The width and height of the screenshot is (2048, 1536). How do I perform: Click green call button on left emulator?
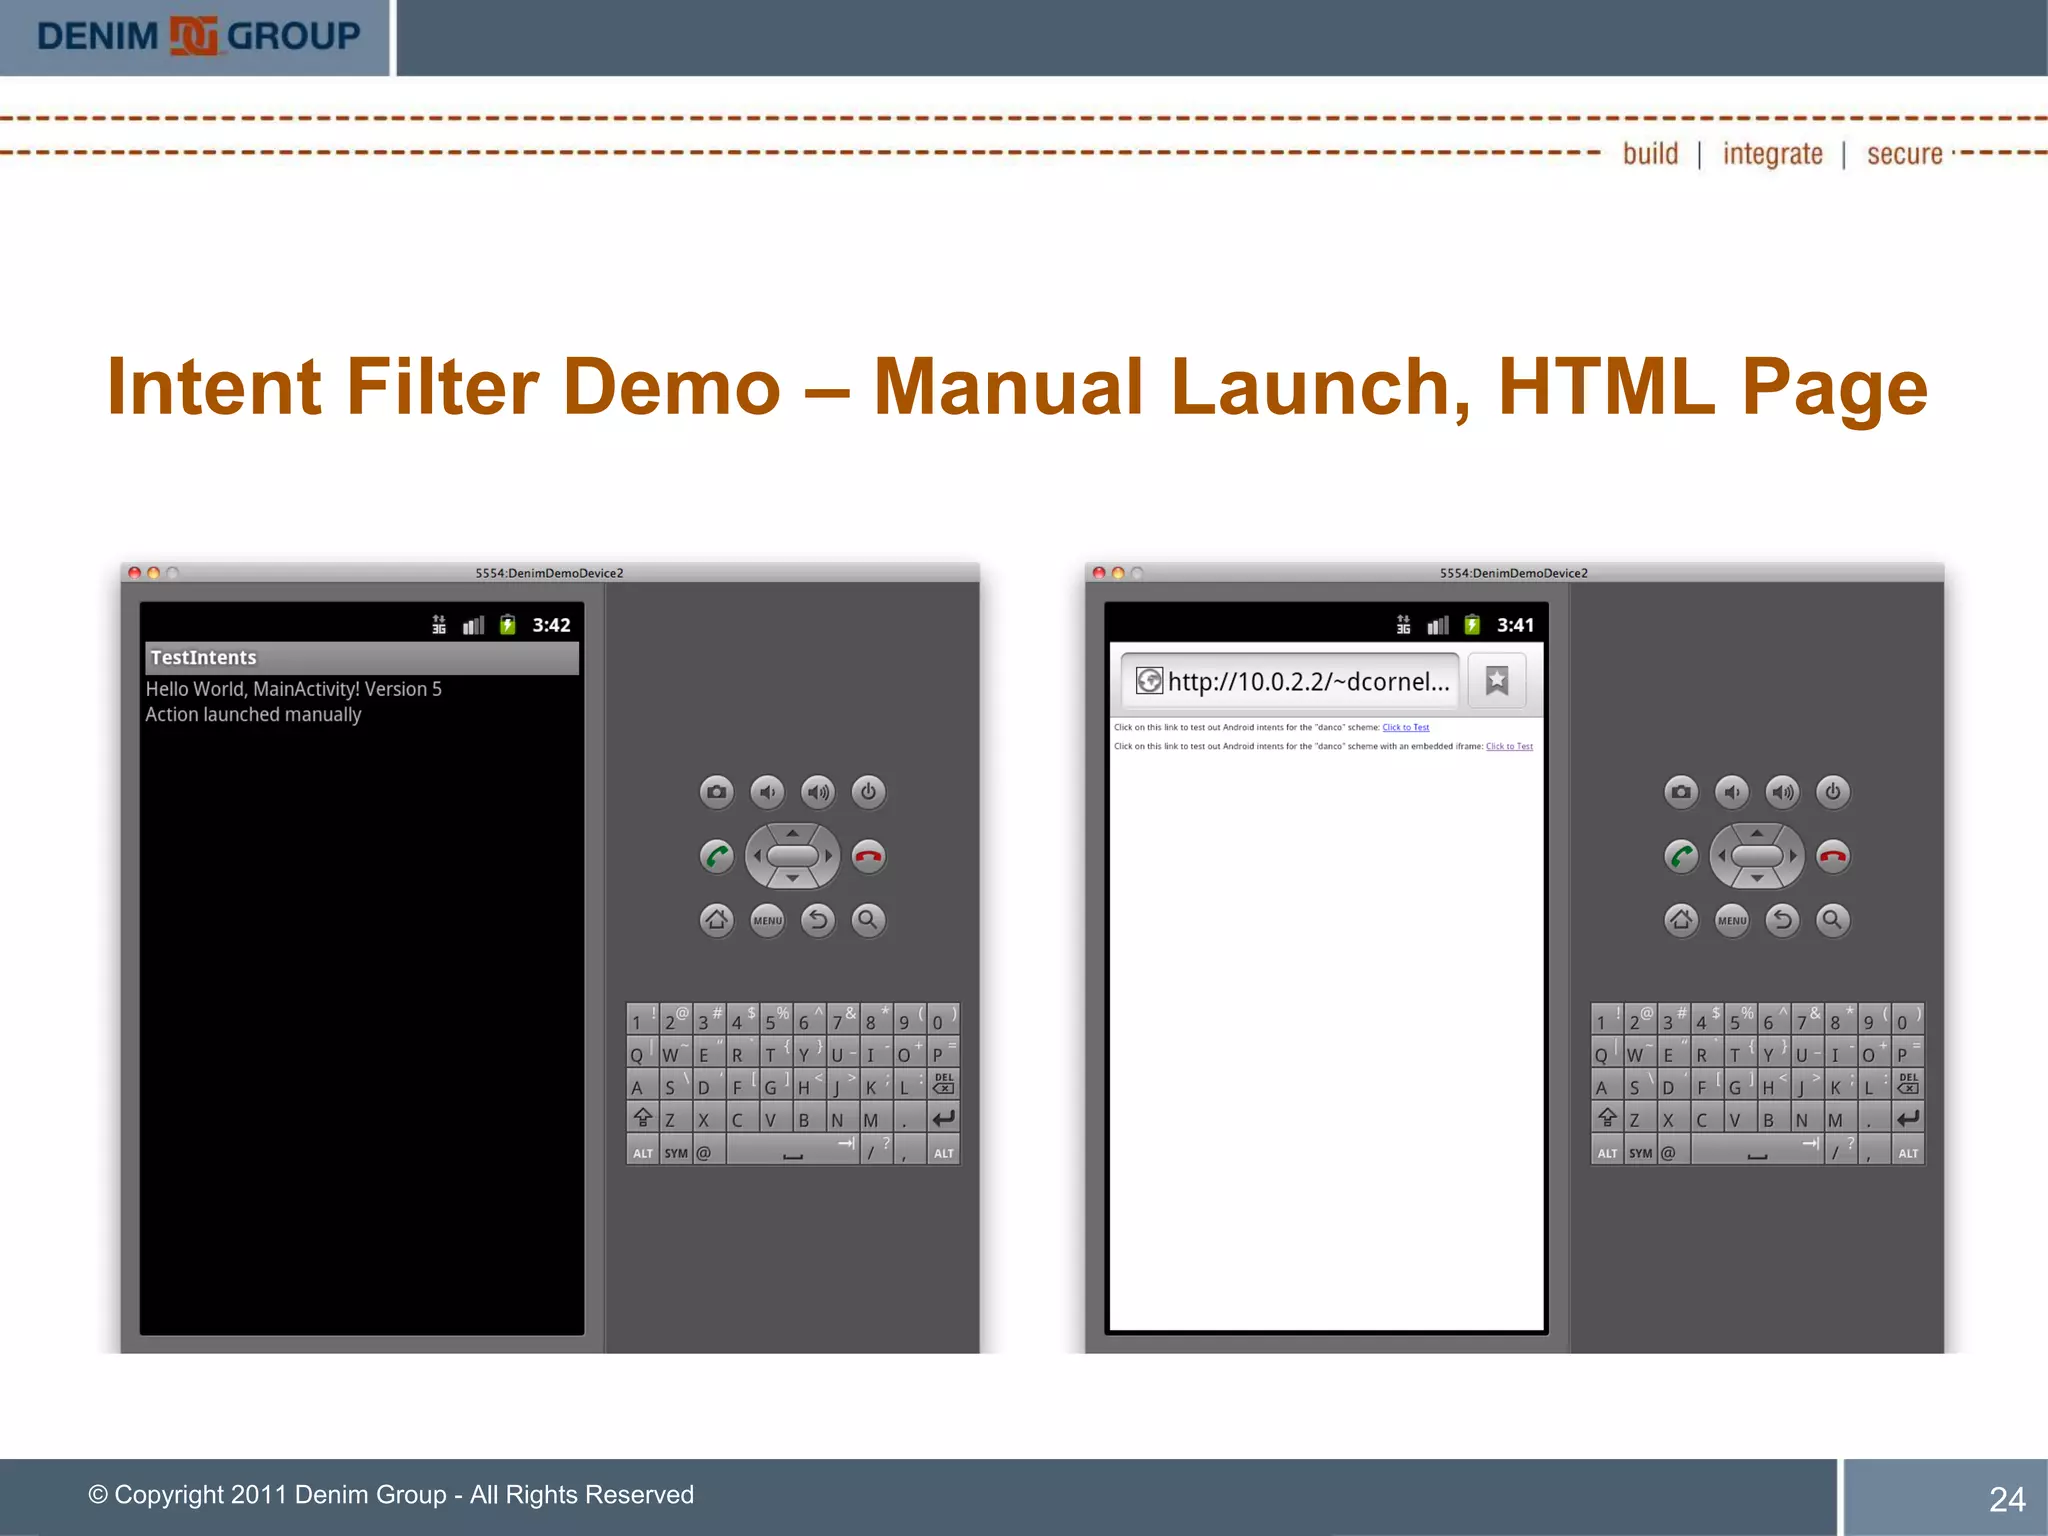pos(716,856)
